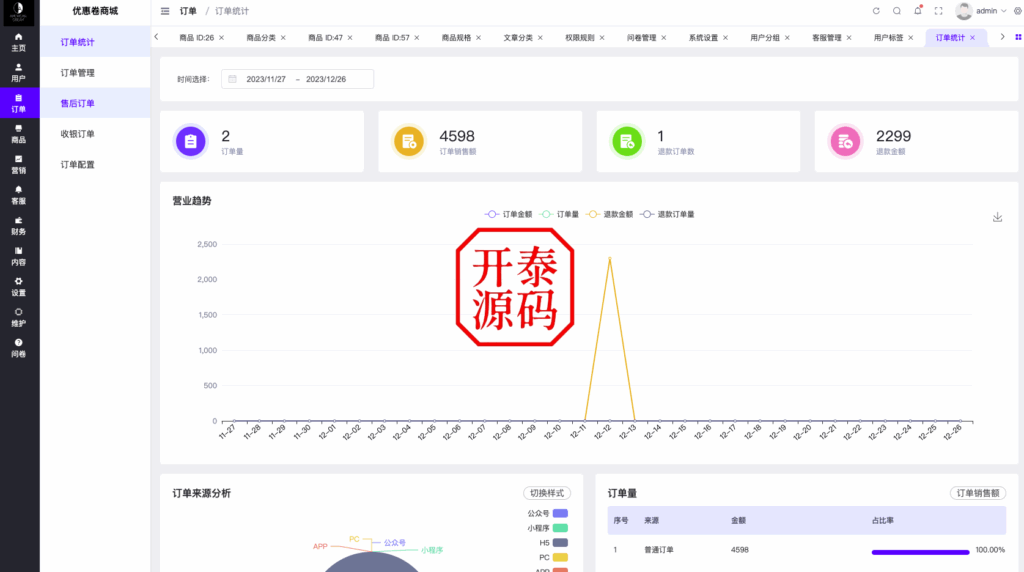
Task: Open the 财务 finance sidebar icon
Action: tap(18, 226)
